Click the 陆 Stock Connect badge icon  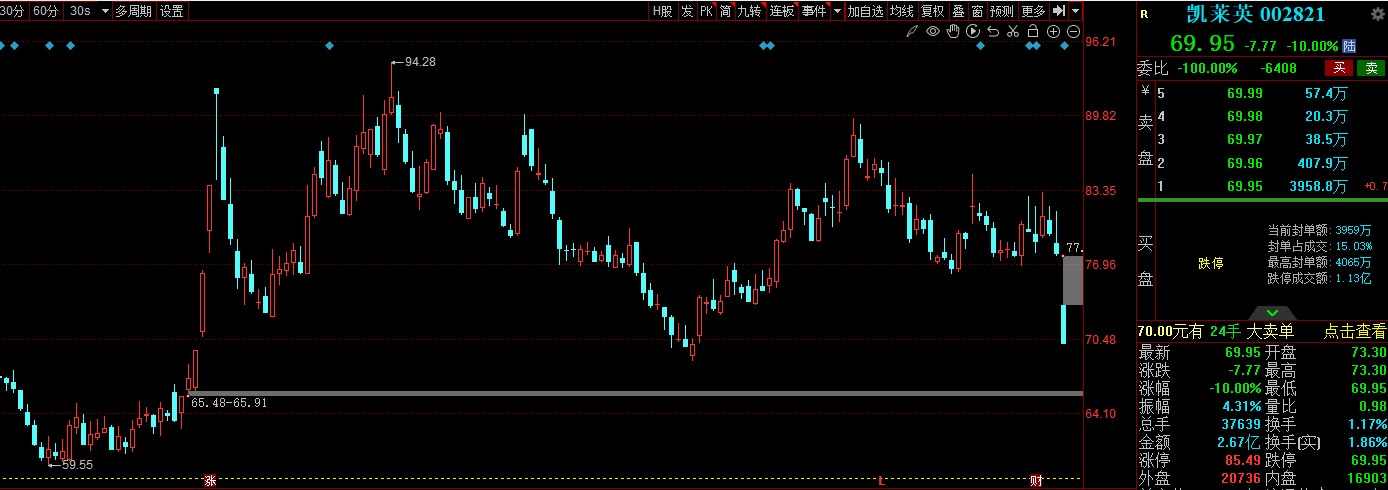1350,45
